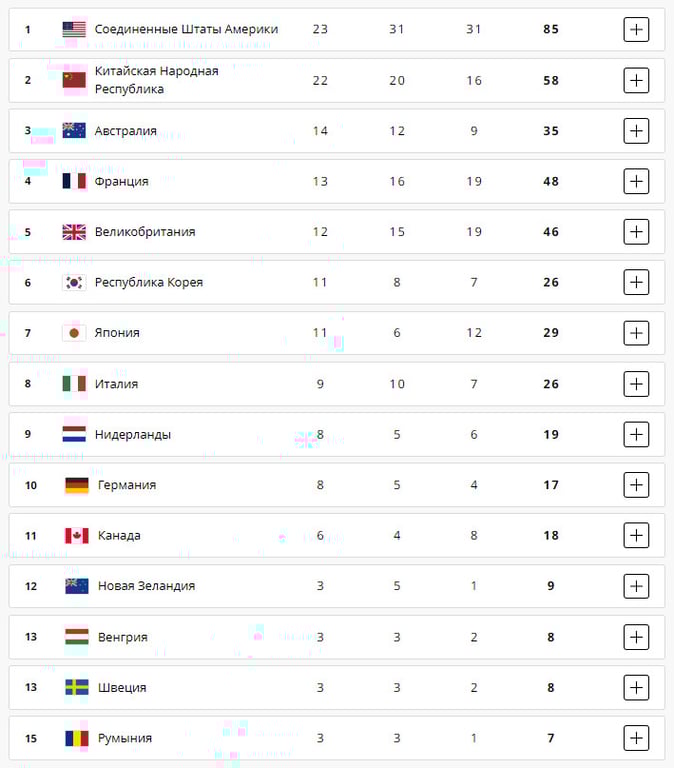Click the Canada flag icon
Screen dimensions: 674x768
point(77,535)
